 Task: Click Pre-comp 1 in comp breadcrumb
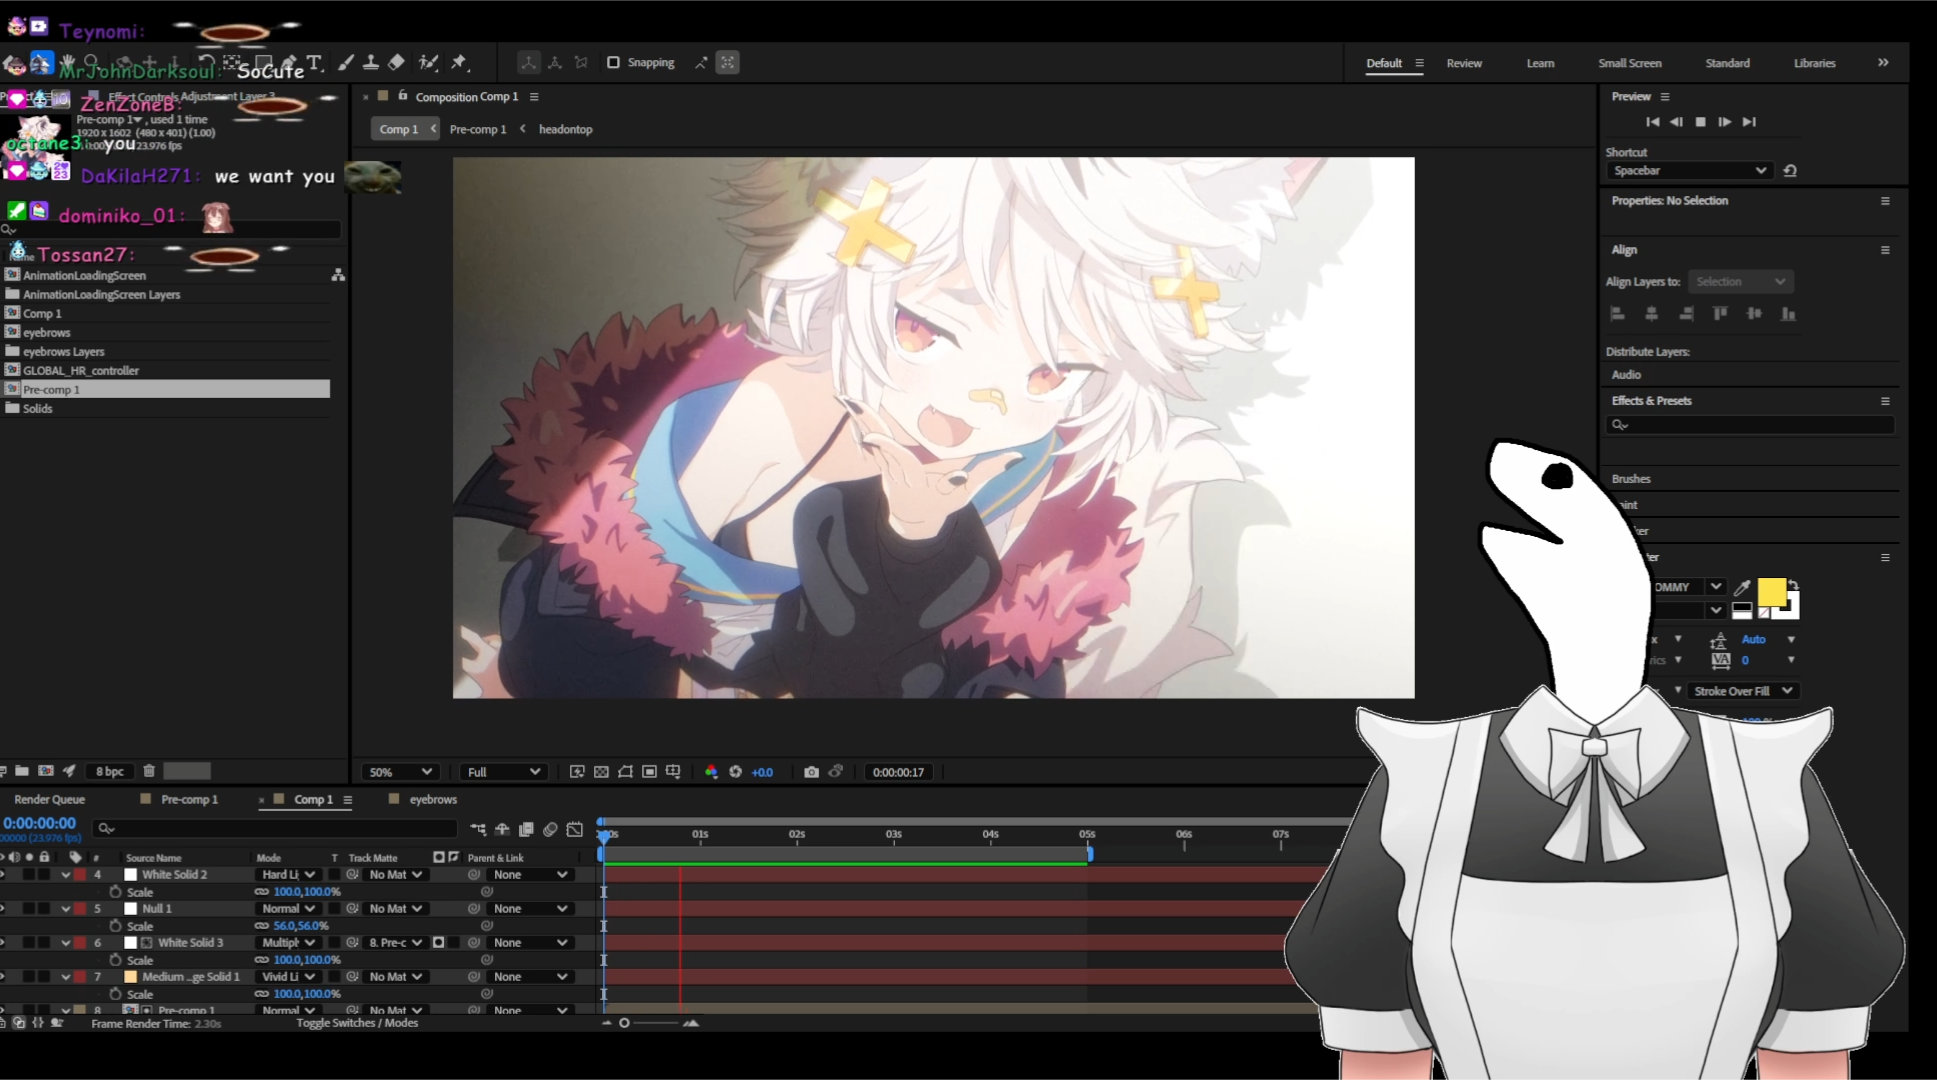(x=478, y=129)
